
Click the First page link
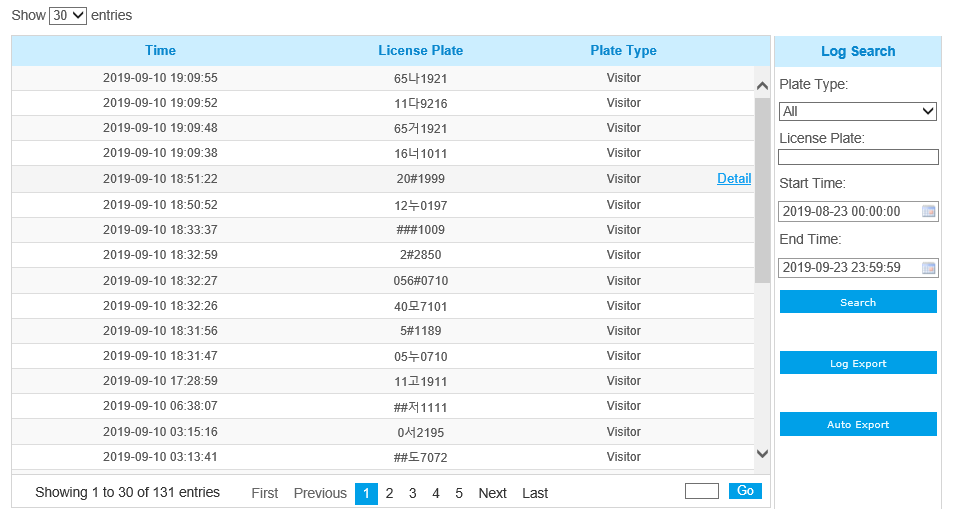tap(265, 493)
